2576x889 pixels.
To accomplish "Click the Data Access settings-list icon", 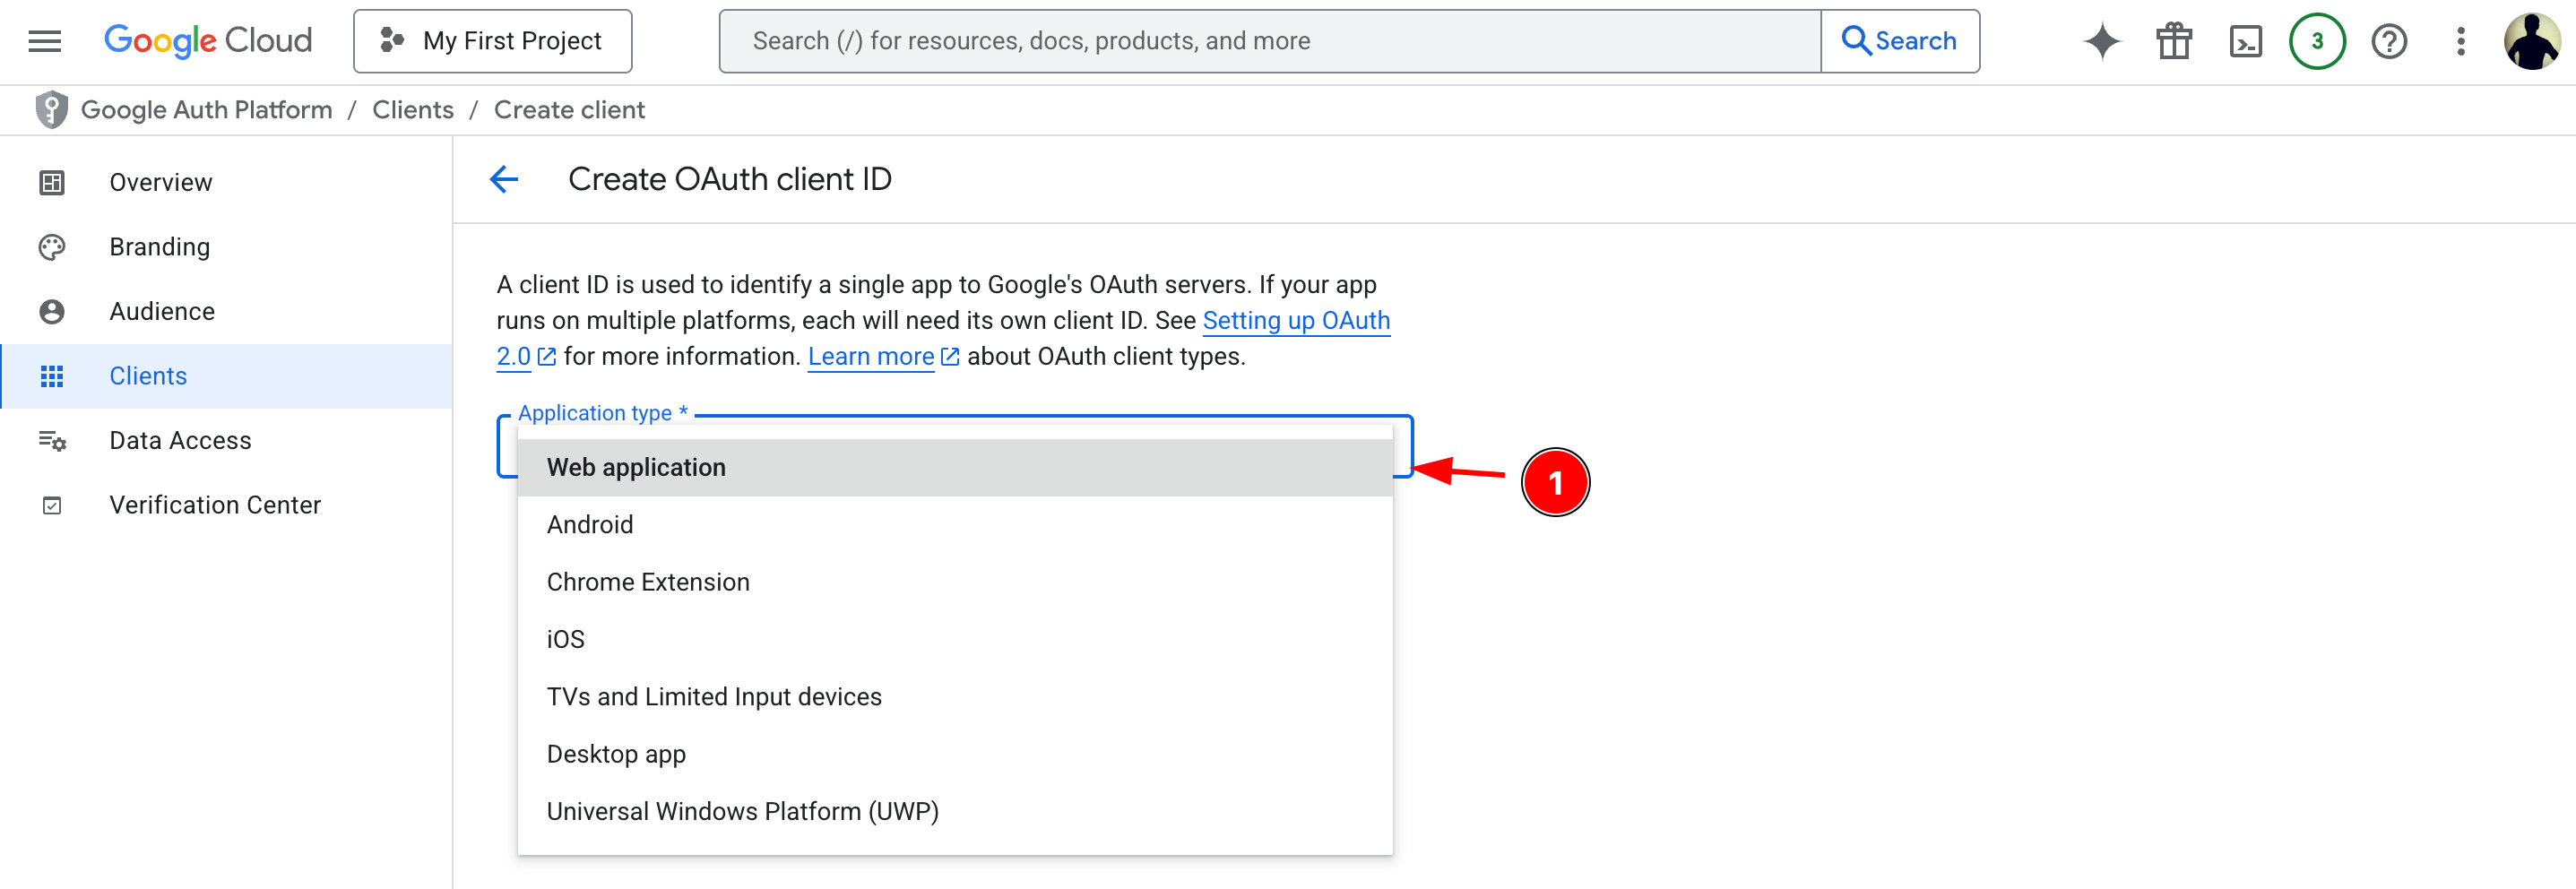I will point(52,440).
